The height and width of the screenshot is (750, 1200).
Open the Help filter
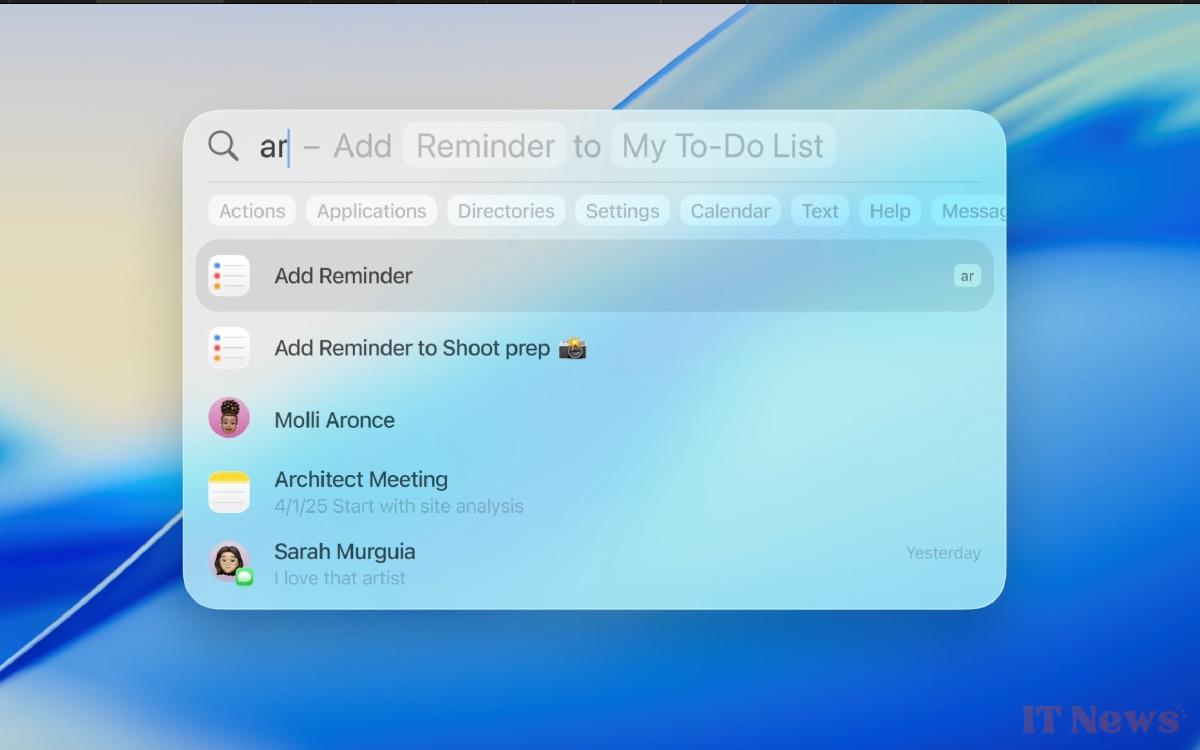(x=889, y=211)
